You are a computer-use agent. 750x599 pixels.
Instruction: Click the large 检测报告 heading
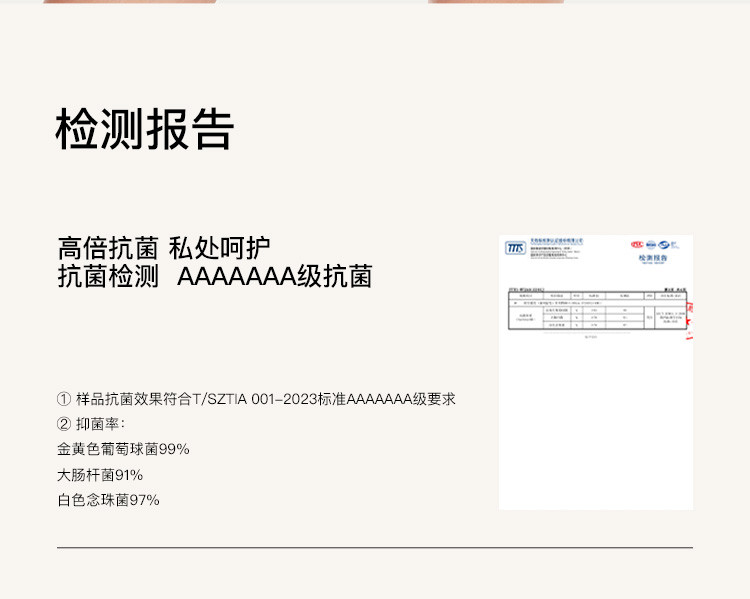[x=145, y=128]
